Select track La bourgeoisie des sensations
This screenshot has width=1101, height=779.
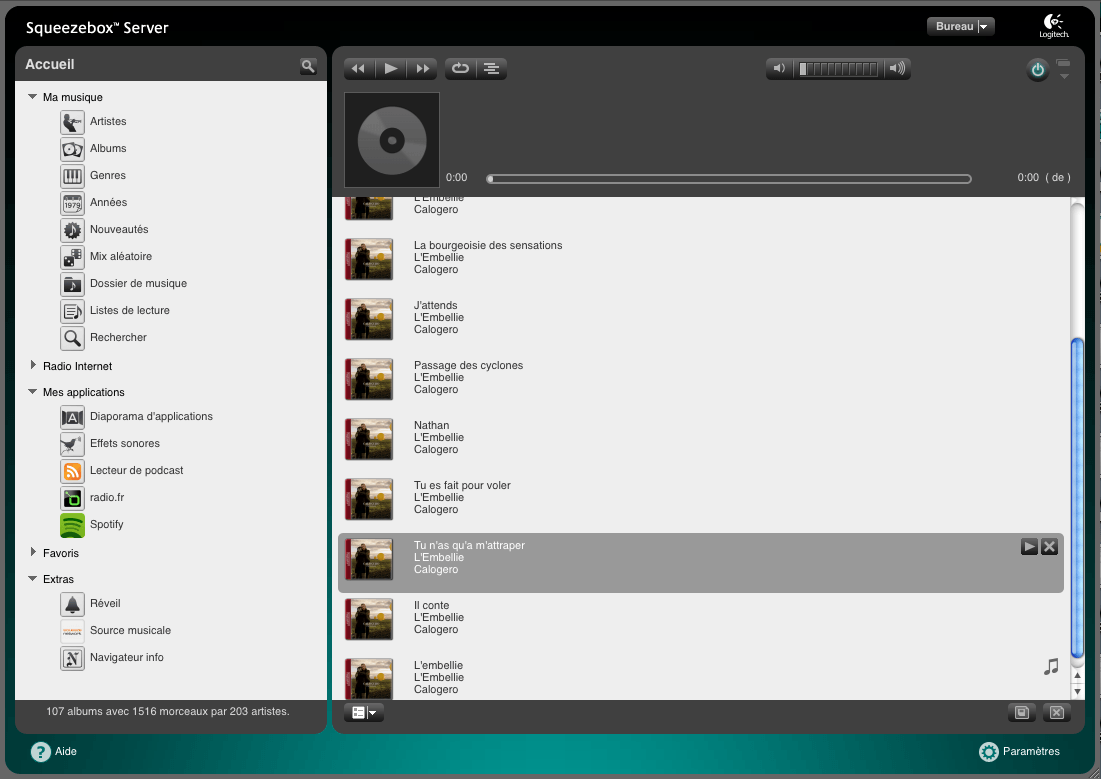701,258
